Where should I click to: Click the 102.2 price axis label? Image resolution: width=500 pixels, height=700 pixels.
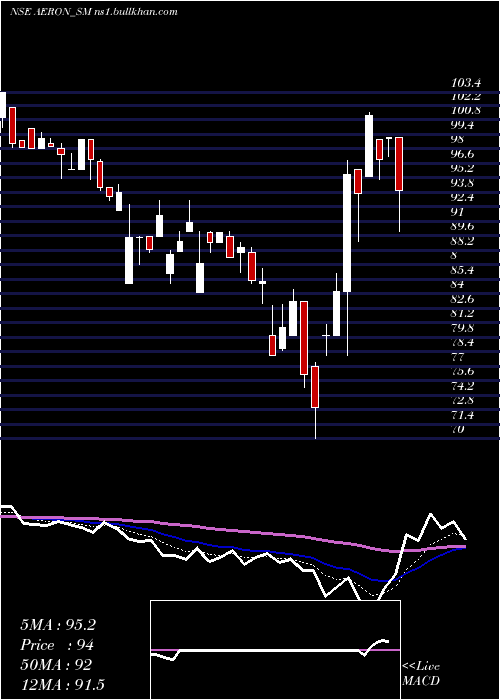pyautogui.click(x=466, y=97)
